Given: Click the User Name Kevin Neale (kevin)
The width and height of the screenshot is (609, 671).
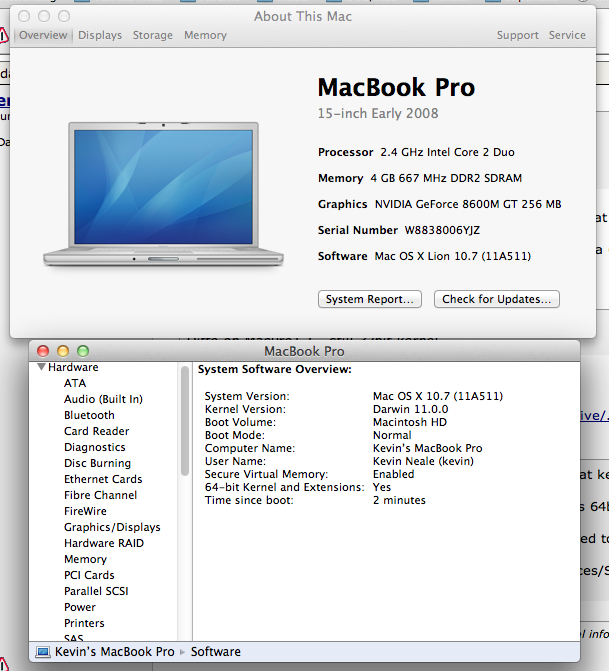Looking at the screenshot, I should [x=423, y=461].
